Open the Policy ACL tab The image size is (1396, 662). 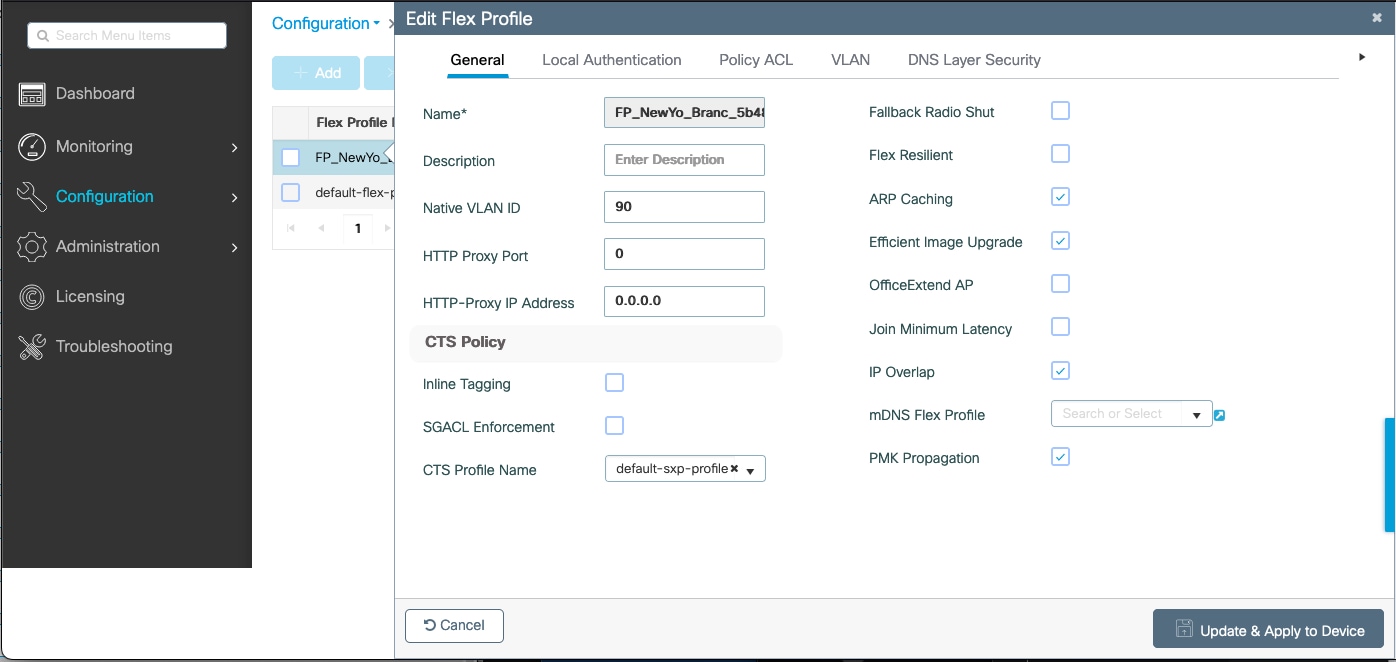point(755,60)
